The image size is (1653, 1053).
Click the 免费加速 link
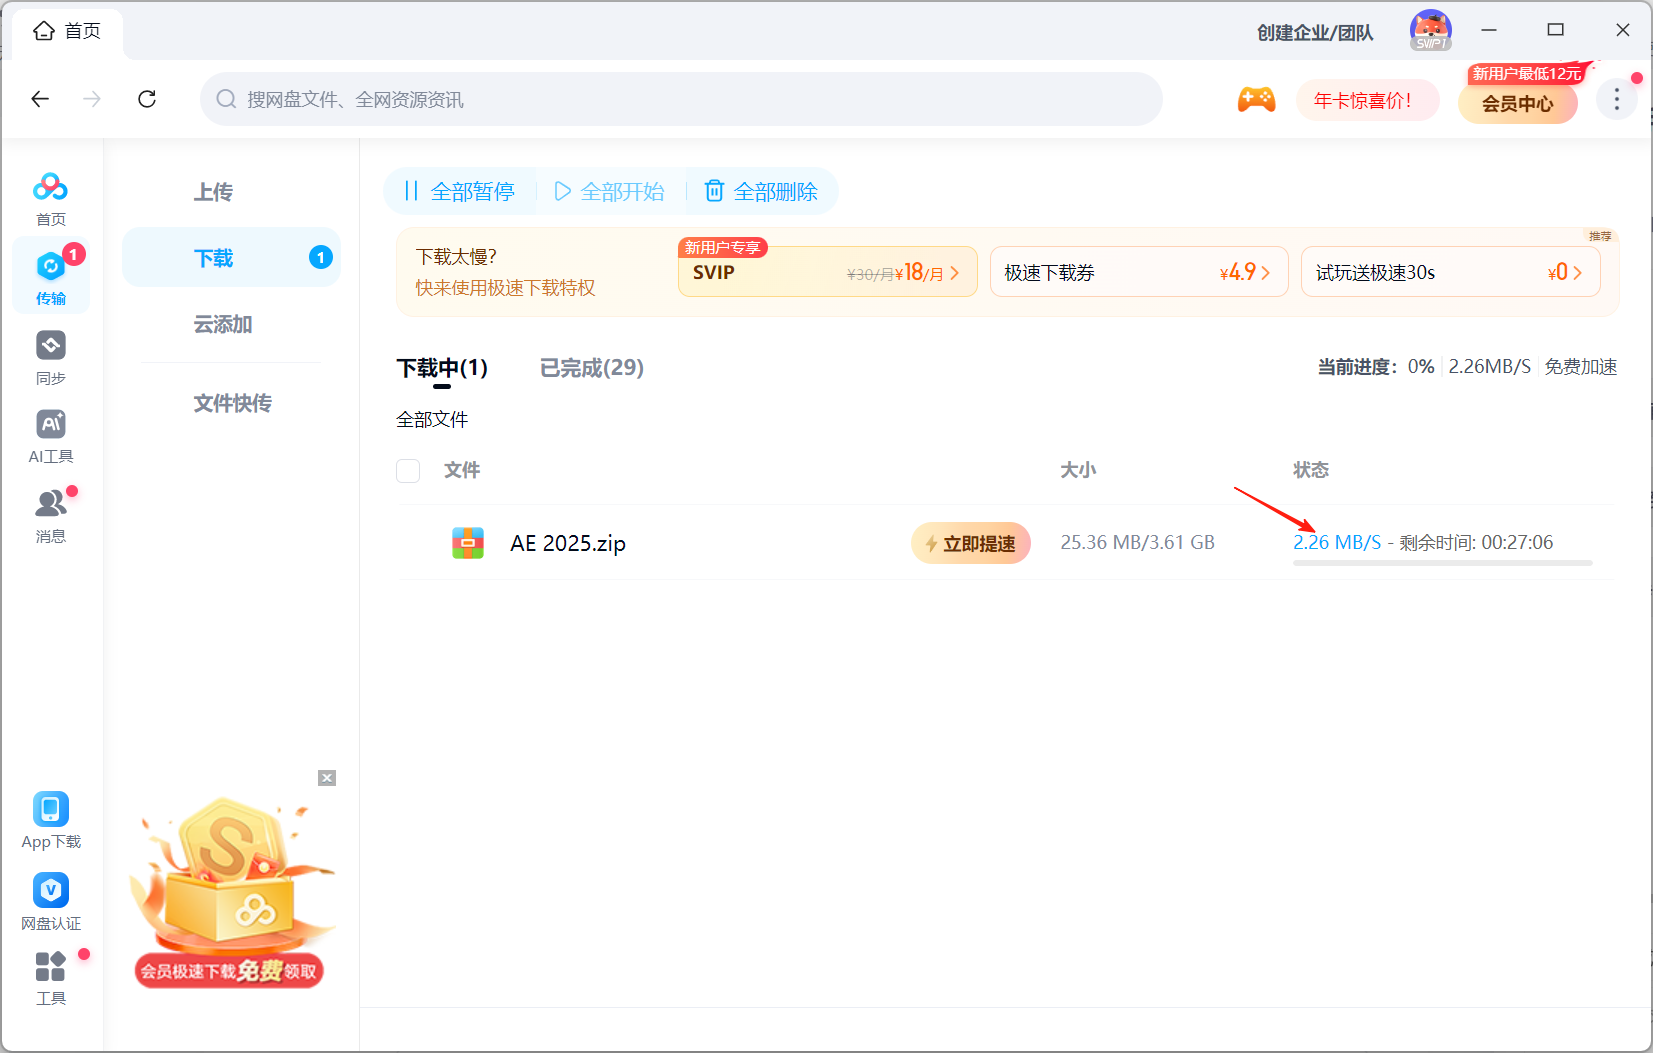[x=1581, y=367]
